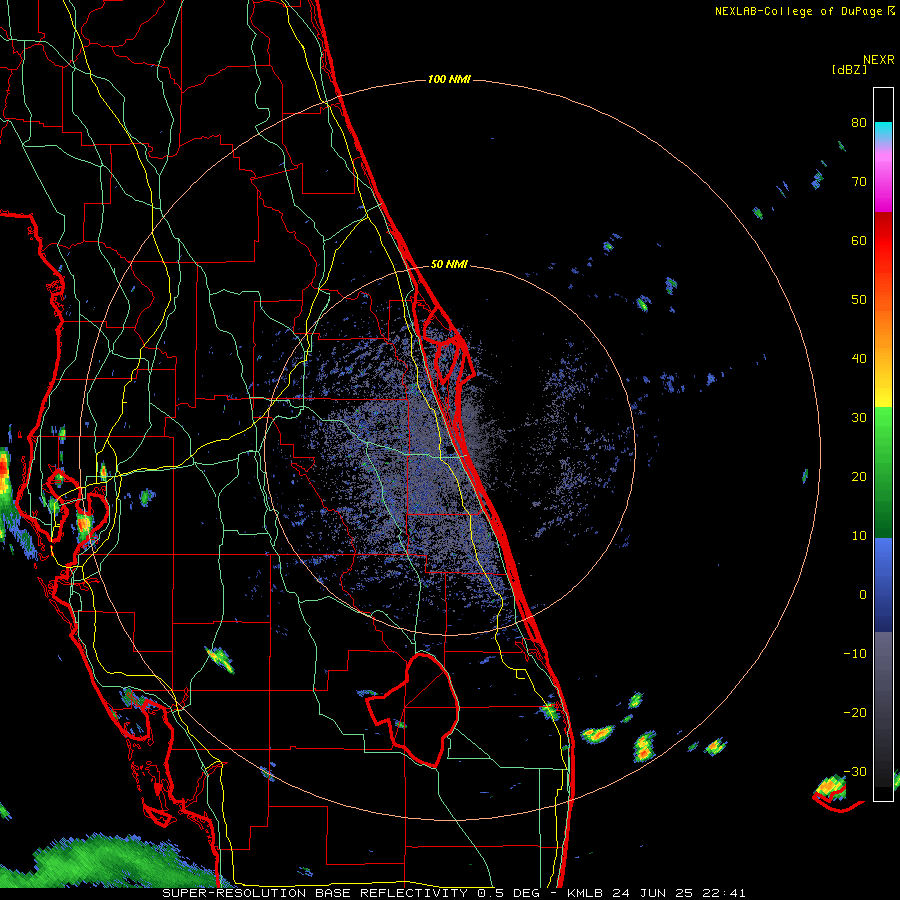The width and height of the screenshot is (900, 900).
Task: Click the 60 value on the dBZ scale
Action: tap(859, 240)
